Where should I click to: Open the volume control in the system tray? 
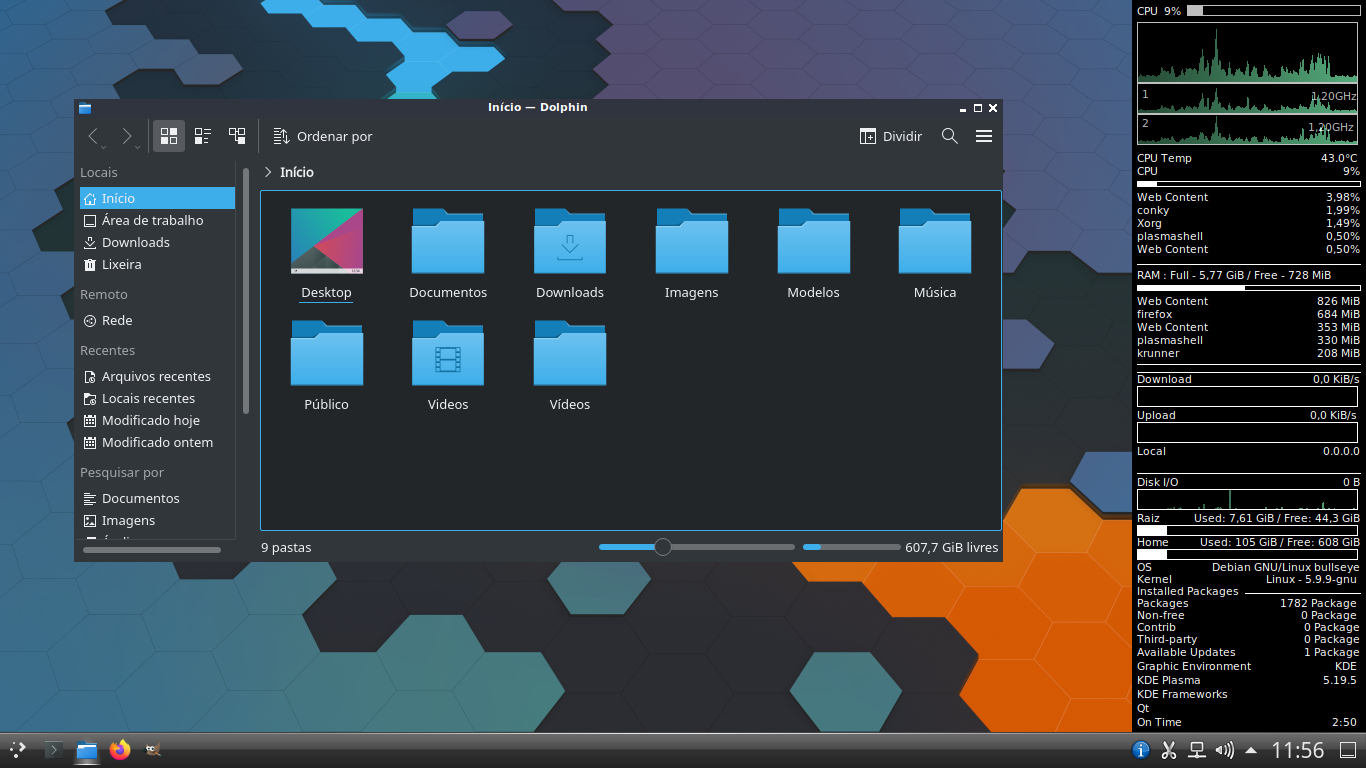tap(1224, 749)
